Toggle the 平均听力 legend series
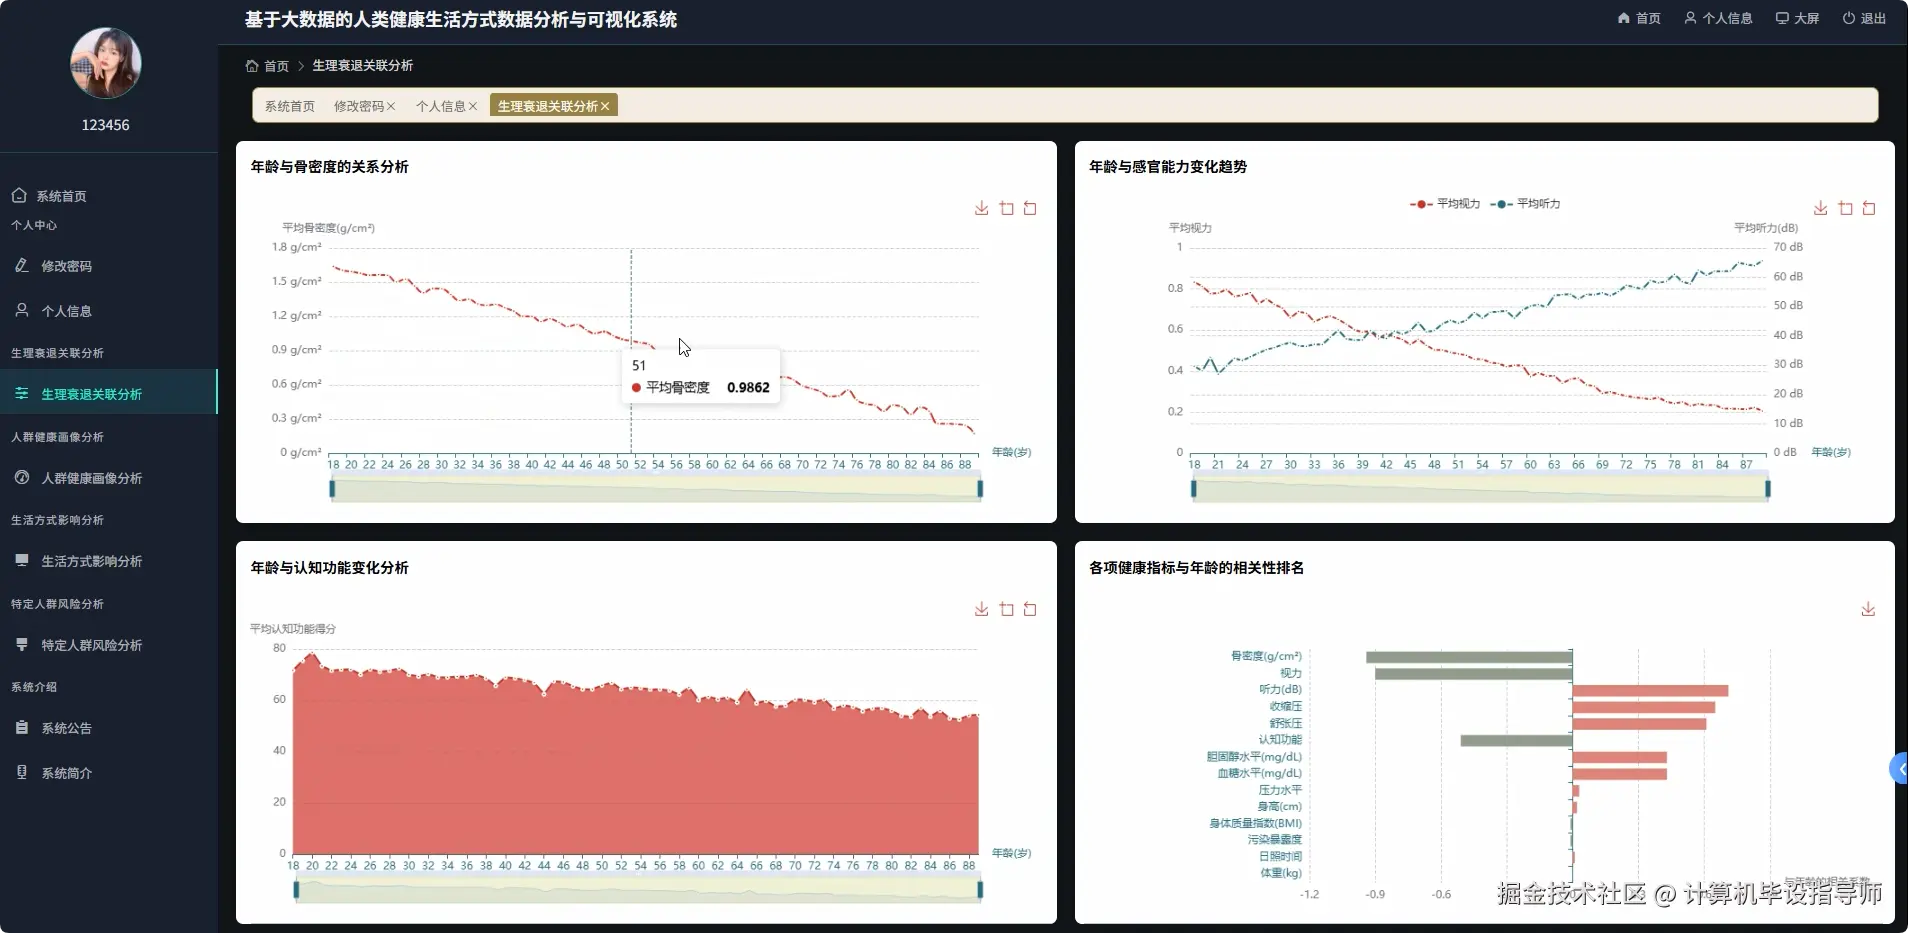Image resolution: width=1908 pixels, height=933 pixels. tap(1528, 203)
